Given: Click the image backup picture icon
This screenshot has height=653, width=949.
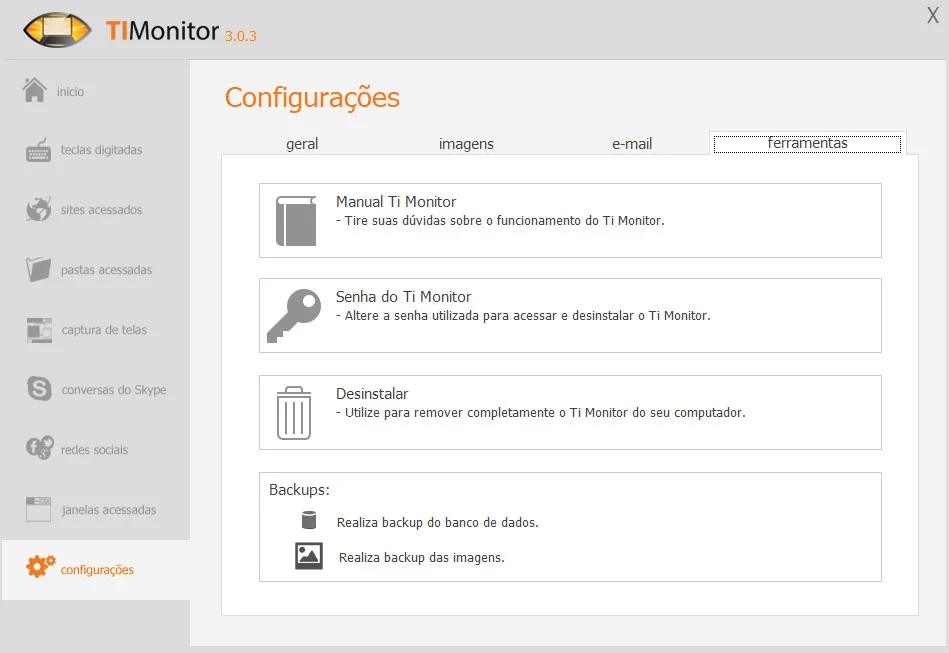Looking at the screenshot, I should [309, 556].
